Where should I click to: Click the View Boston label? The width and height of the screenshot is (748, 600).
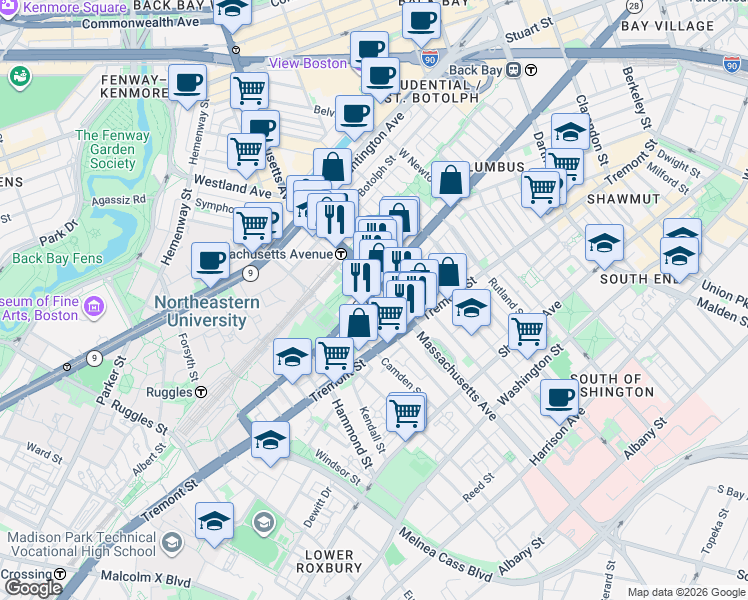pos(308,63)
